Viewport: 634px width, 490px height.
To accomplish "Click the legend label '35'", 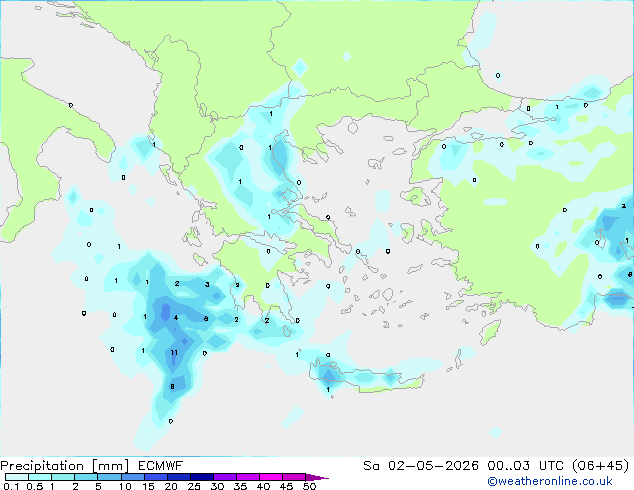I will pyautogui.click(x=240, y=486).
